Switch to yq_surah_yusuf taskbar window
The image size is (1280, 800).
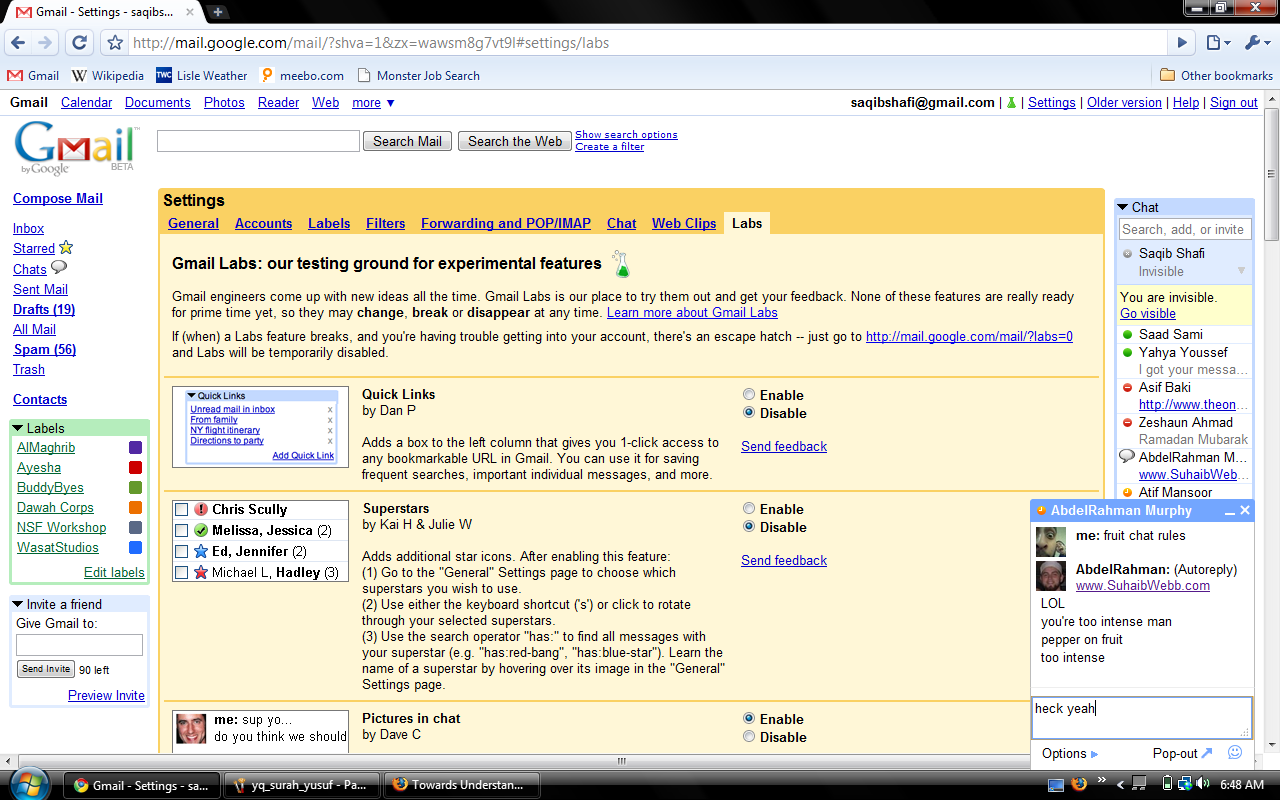(x=300, y=785)
